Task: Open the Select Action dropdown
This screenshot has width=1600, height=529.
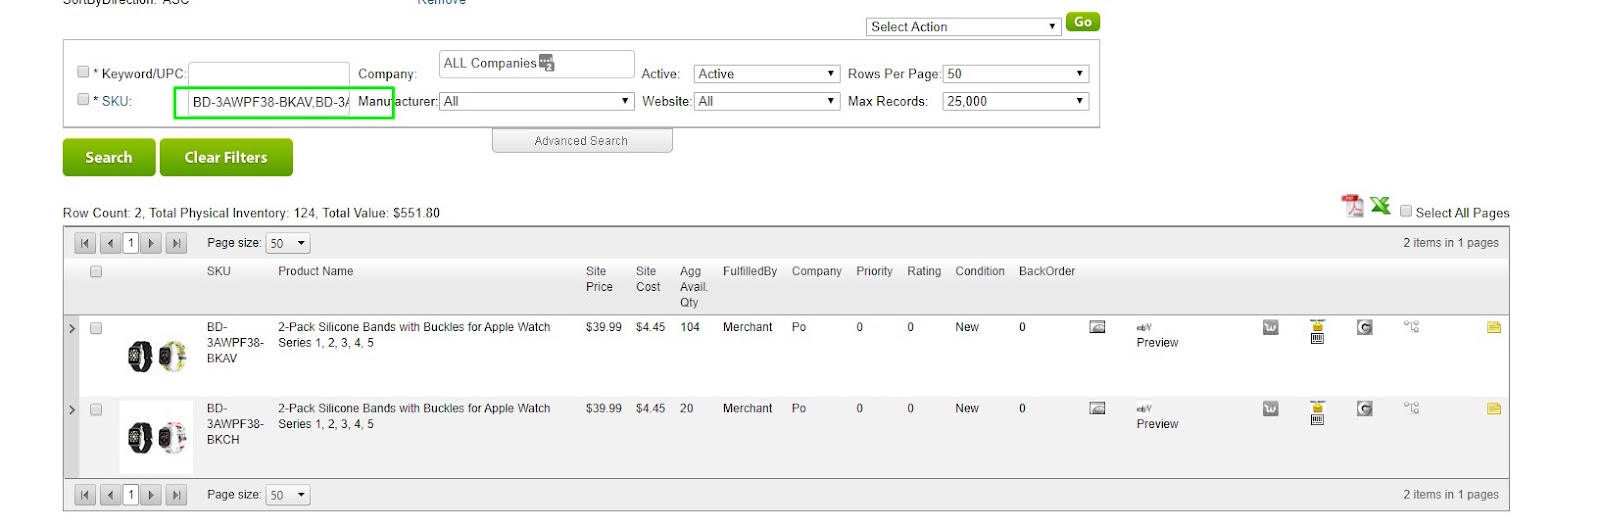Action: (963, 27)
